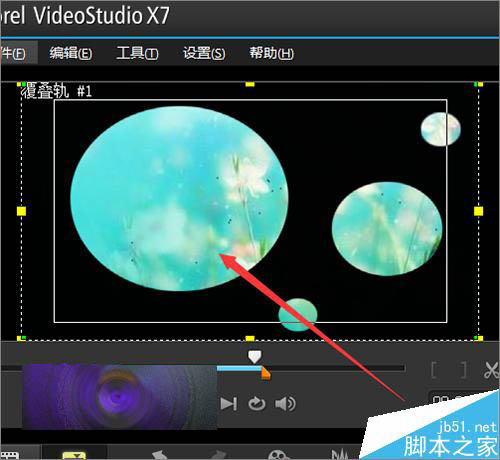Set mark-in with the [ bracket button
This screenshot has width=500, height=460.
coord(434,370)
